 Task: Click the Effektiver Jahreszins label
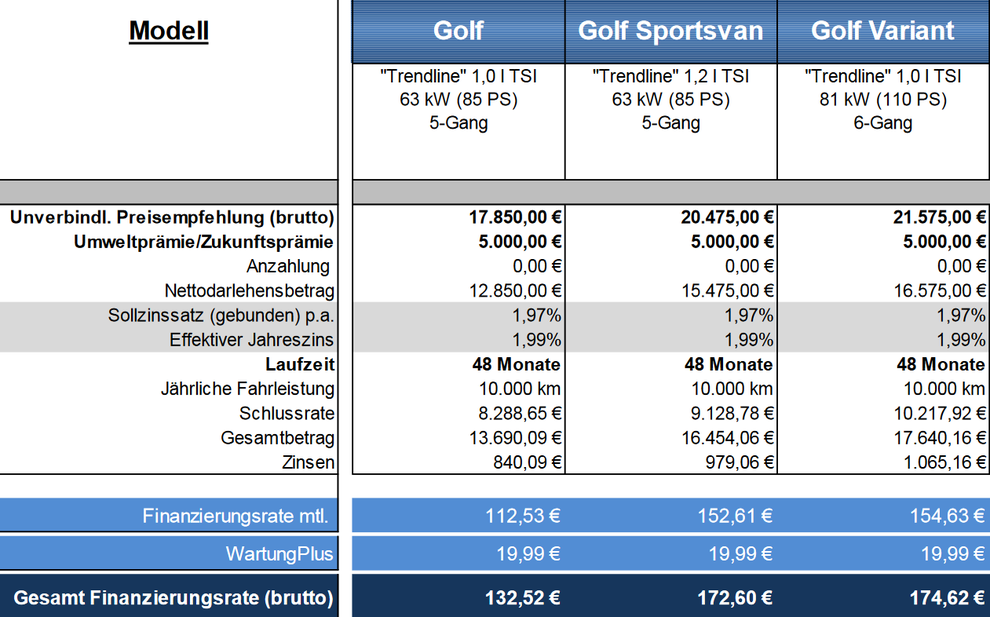pyautogui.click(x=251, y=340)
